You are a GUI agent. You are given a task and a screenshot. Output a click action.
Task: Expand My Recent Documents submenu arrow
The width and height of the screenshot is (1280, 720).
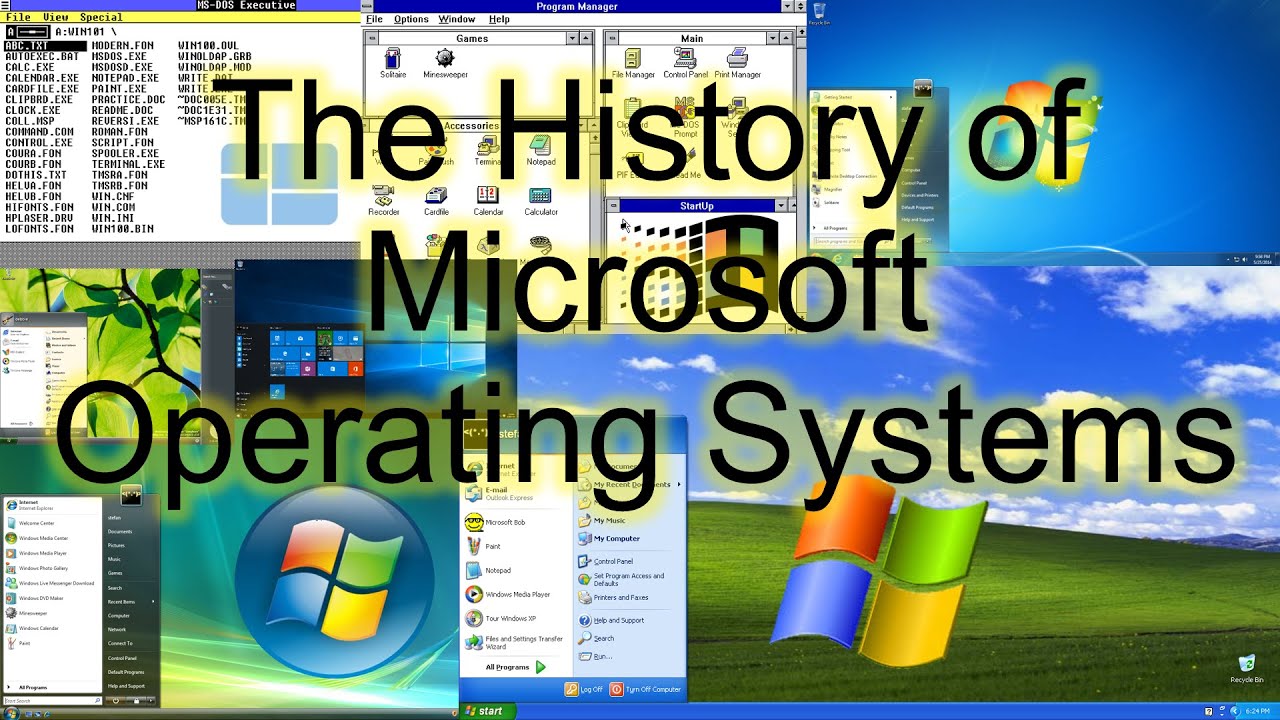click(678, 484)
